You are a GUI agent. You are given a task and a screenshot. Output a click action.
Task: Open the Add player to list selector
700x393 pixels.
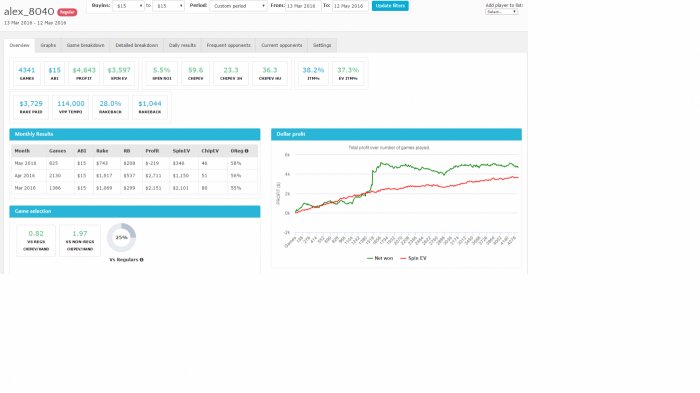click(501, 12)
